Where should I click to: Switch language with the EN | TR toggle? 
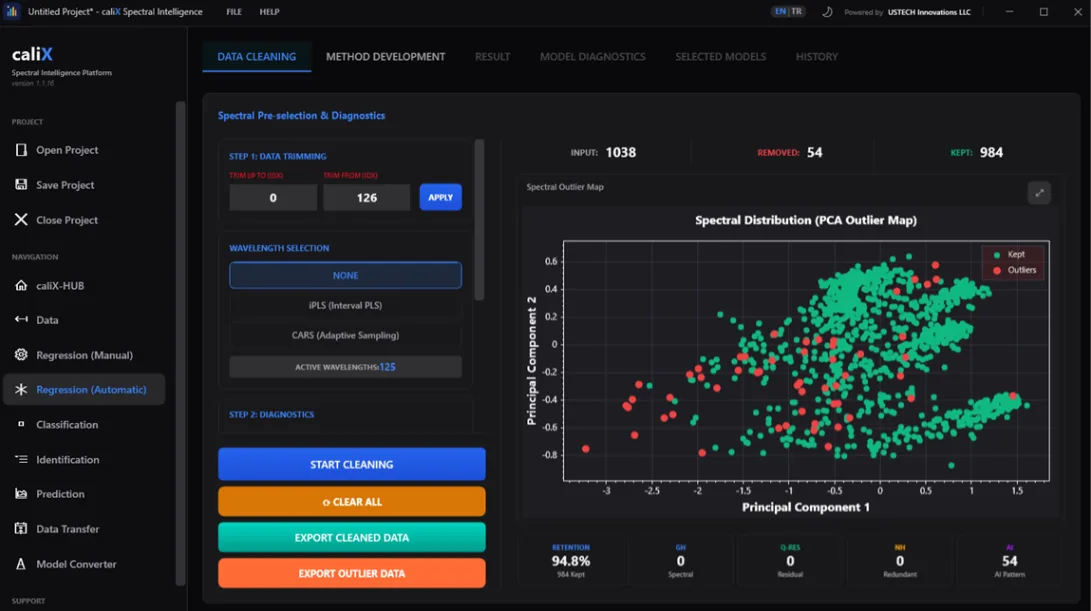788,12
